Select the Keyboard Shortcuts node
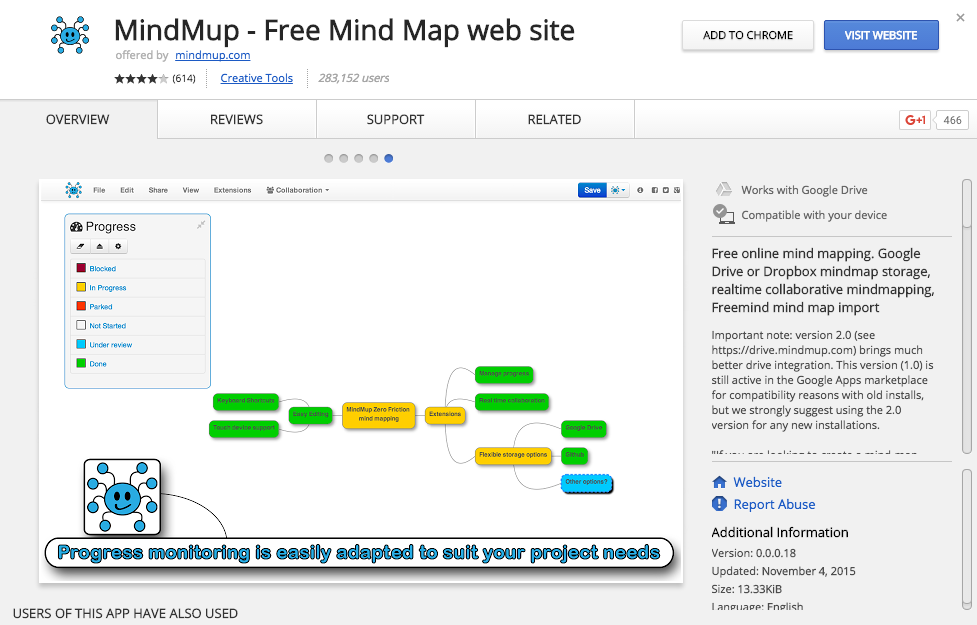Viewport: 977px width, 625px height. 246,401
